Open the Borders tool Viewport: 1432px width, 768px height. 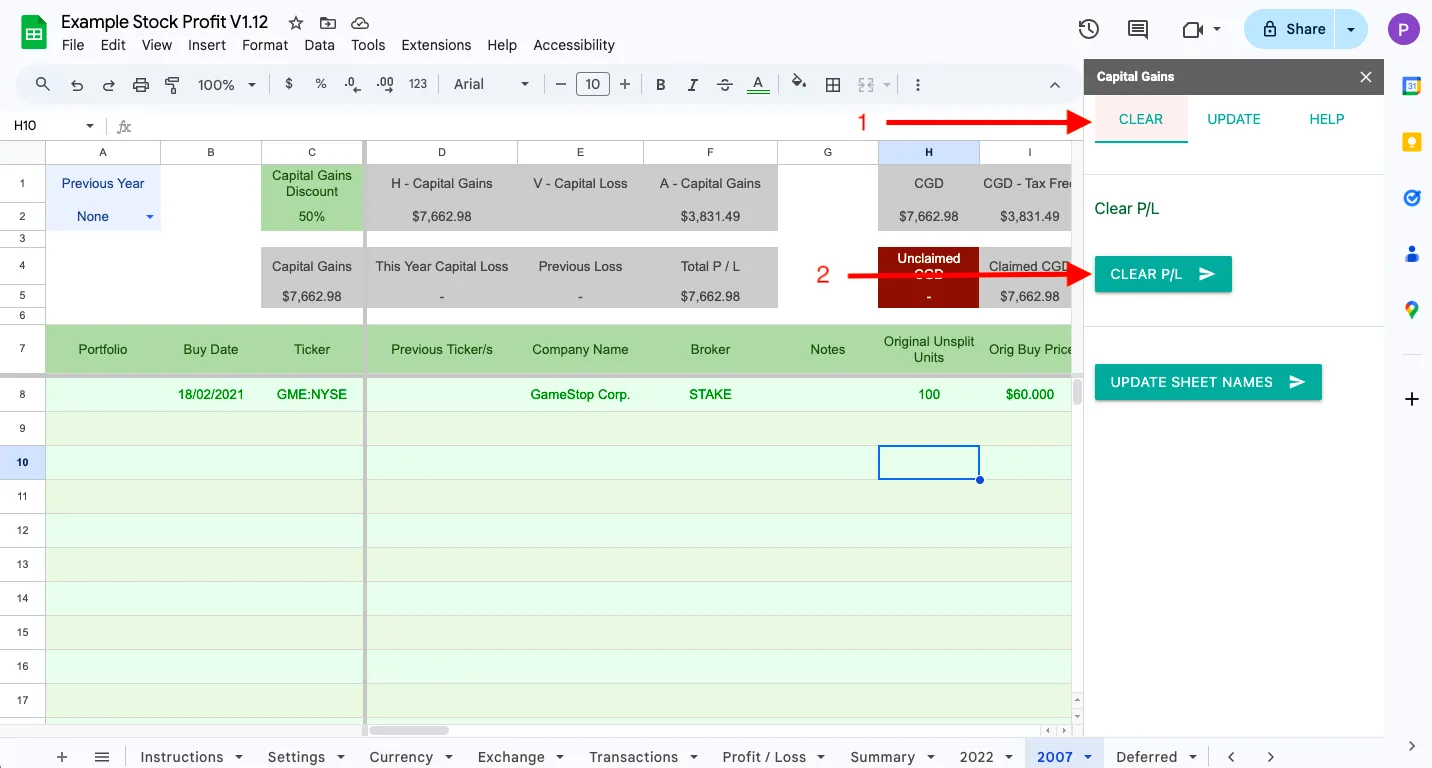[833, 85]
